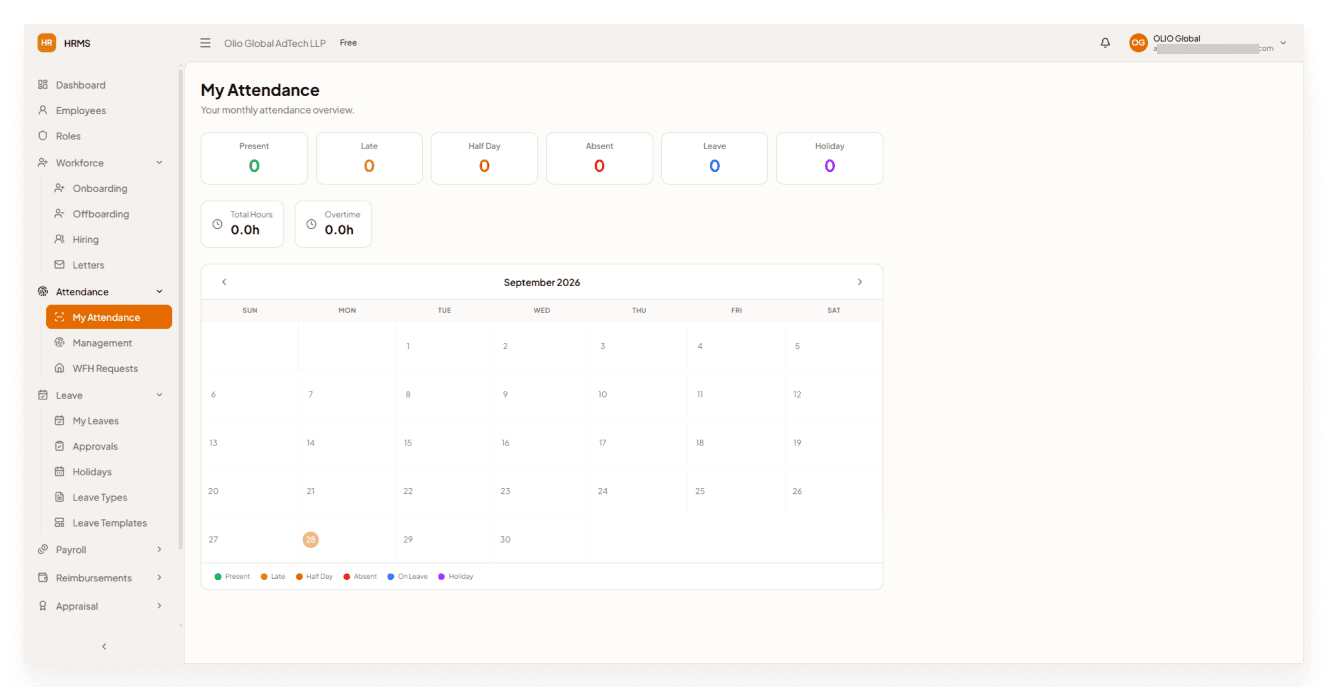The height and width of the screenshot is (687, 1328).
Task: Go to next month in calendar
Action: [860, 282]
